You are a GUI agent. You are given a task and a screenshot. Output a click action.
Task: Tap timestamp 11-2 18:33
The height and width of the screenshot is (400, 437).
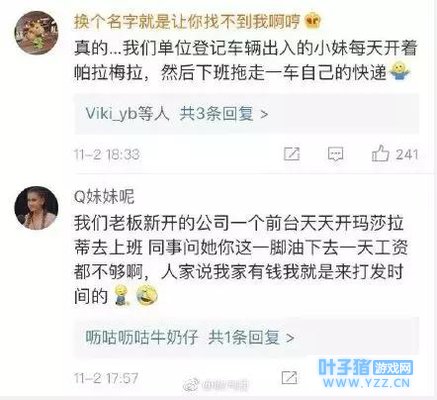pos(107,155)
